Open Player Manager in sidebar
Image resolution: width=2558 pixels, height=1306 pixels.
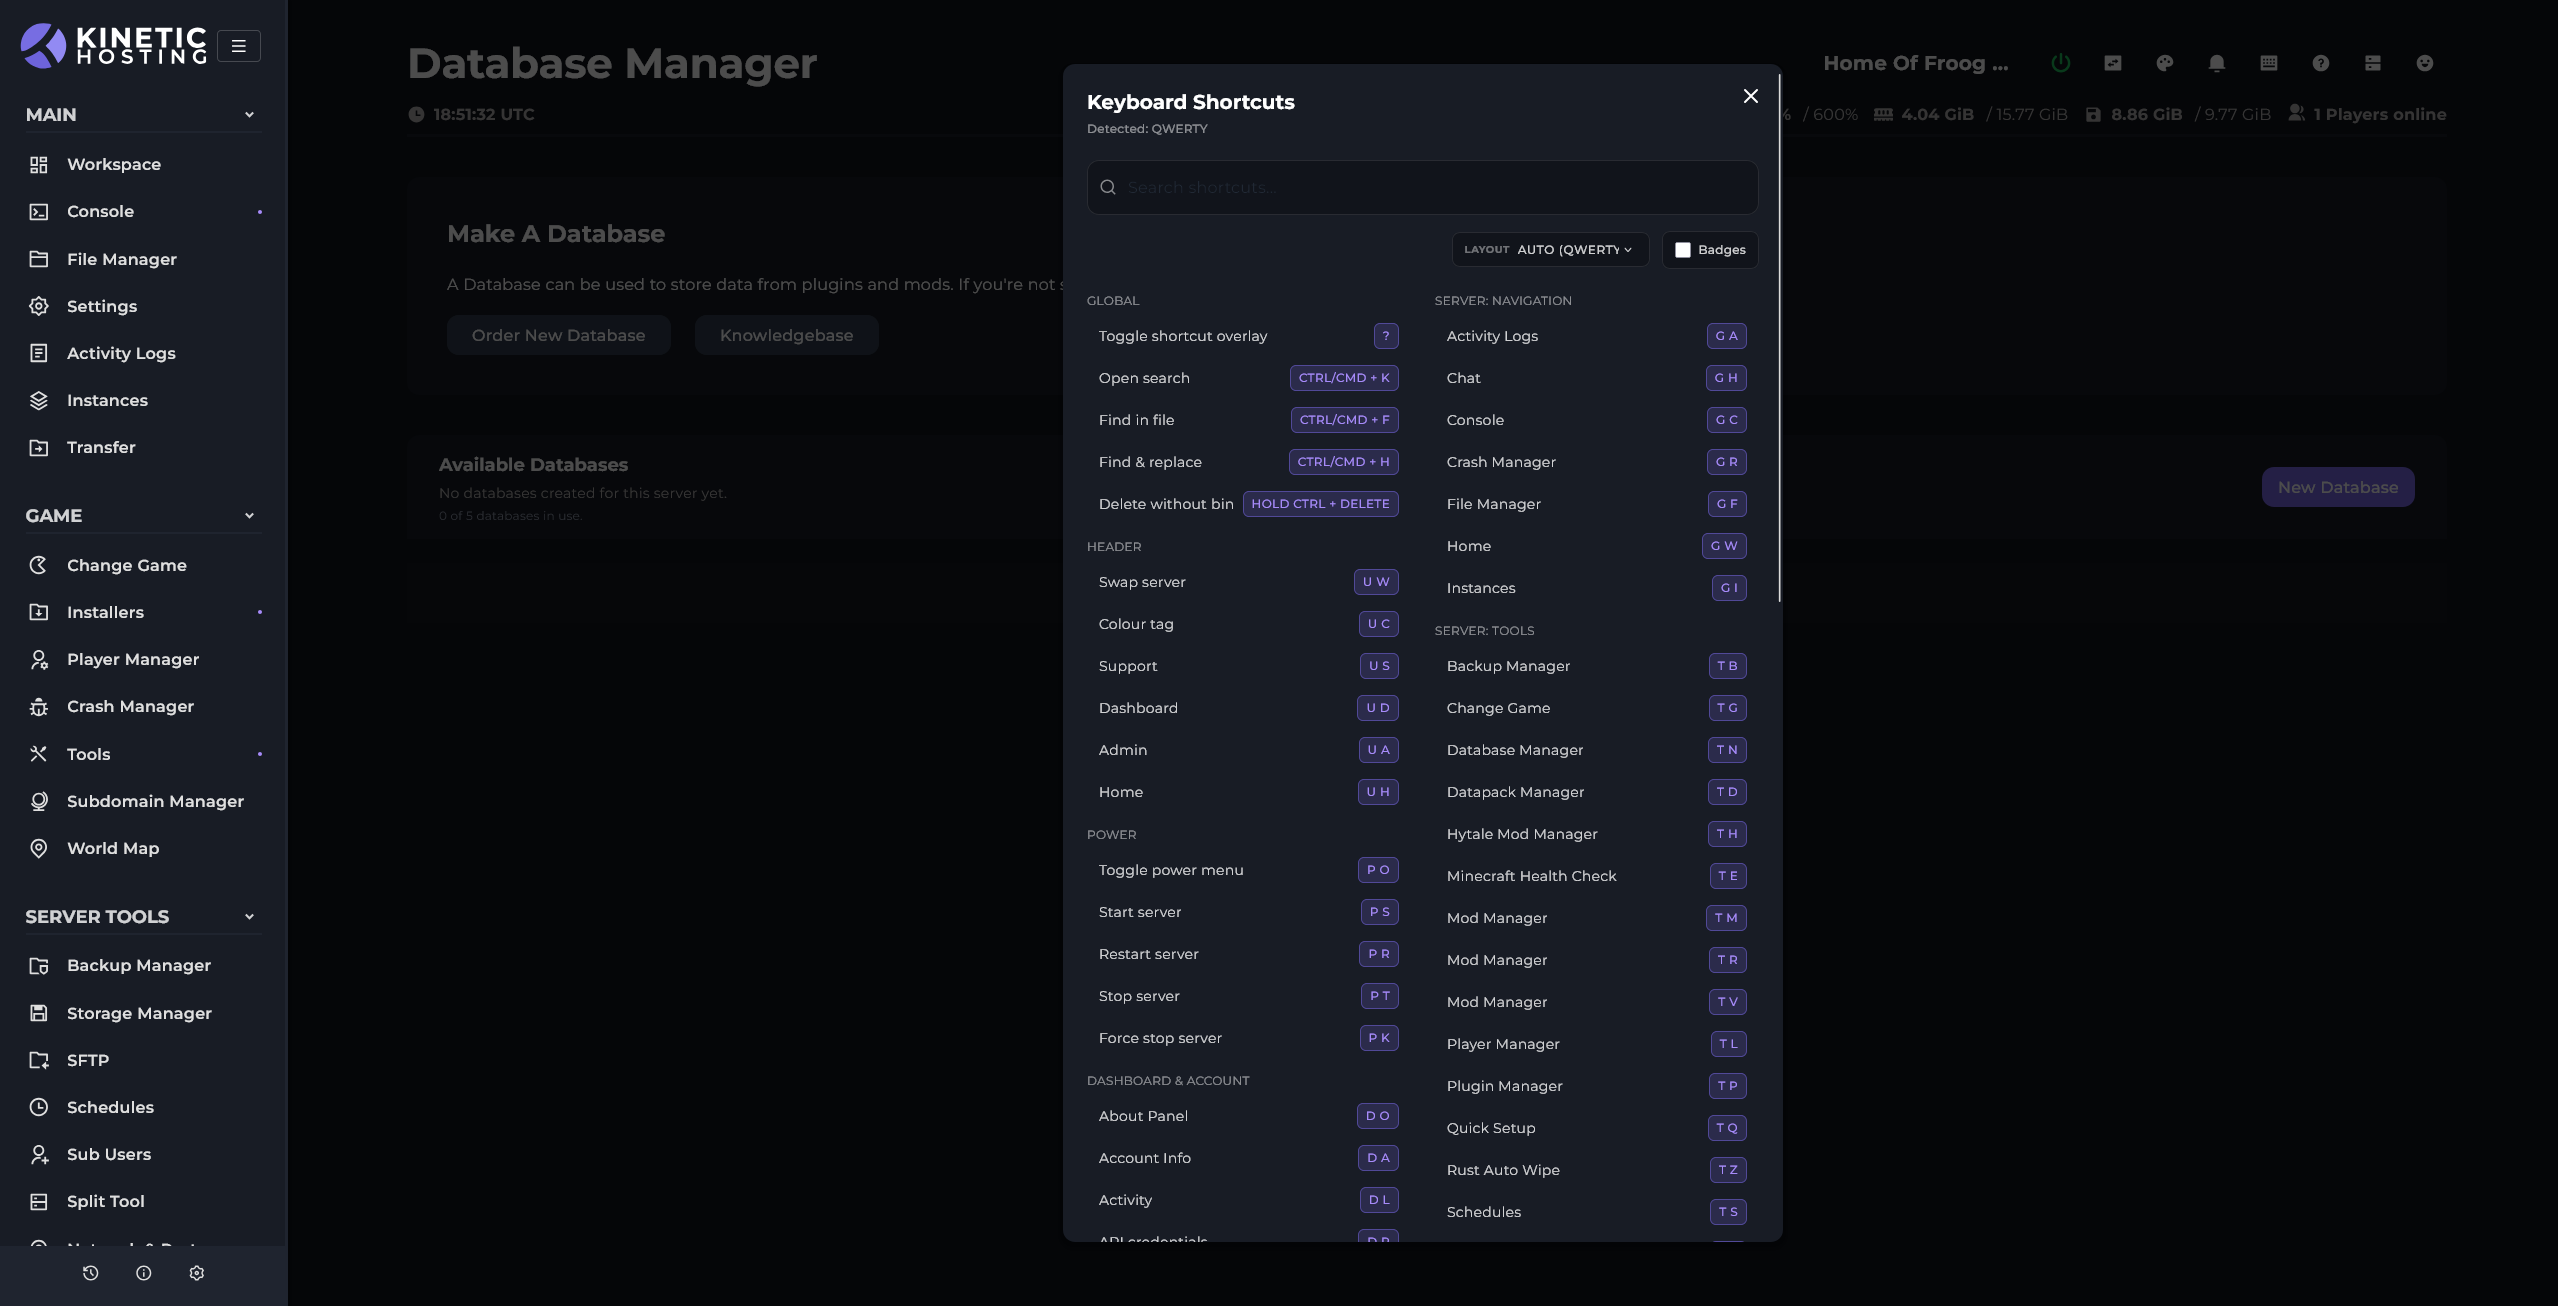[x=132, y=659]
